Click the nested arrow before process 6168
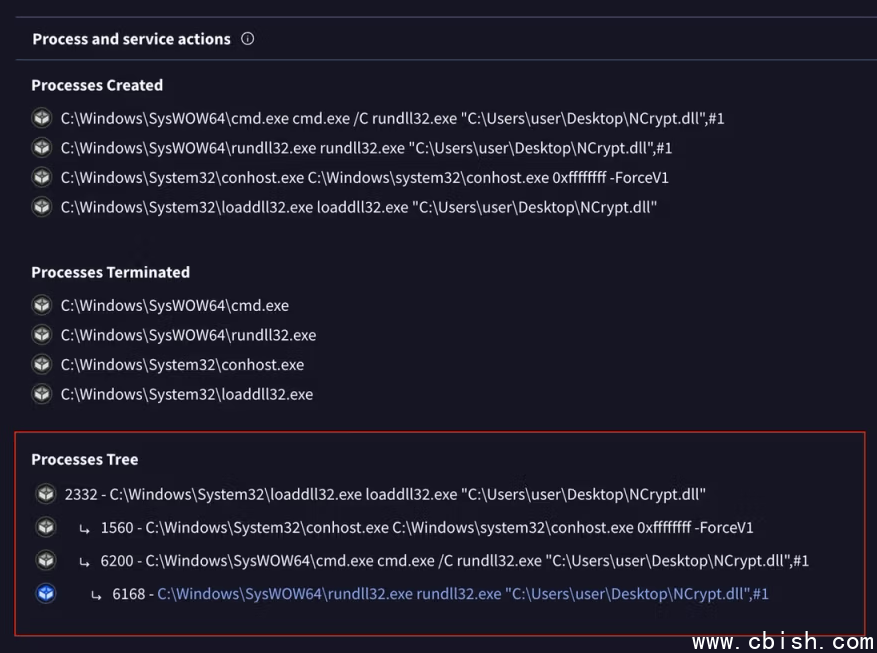The height and width of the screenshot is (653, 877). click(96, 595)
